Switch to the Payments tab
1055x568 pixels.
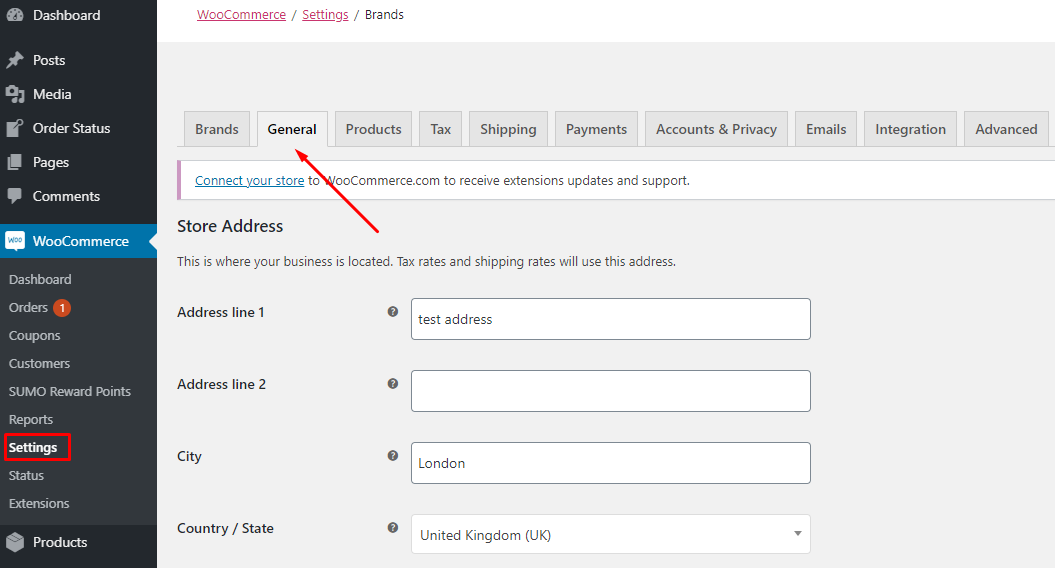[596, 129]
